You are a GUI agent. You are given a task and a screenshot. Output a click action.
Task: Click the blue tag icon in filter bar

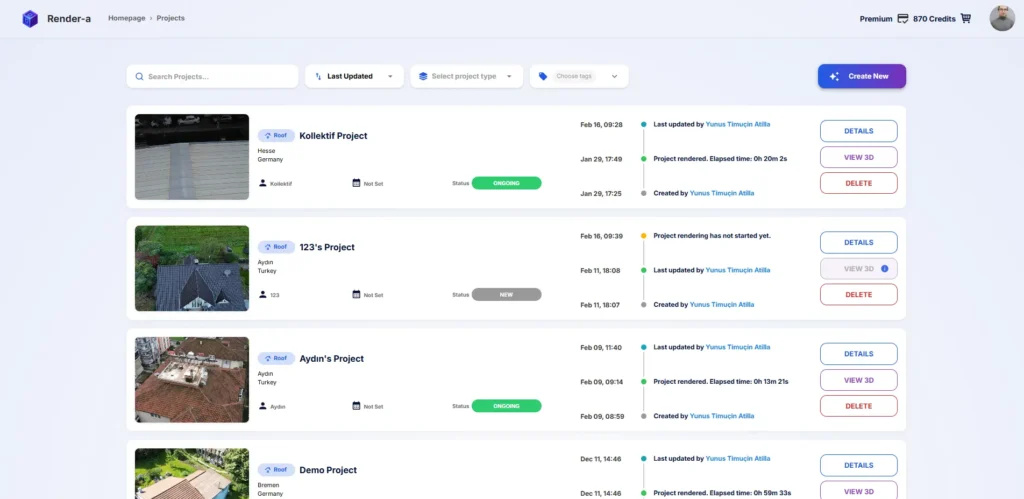coord(543,76)
